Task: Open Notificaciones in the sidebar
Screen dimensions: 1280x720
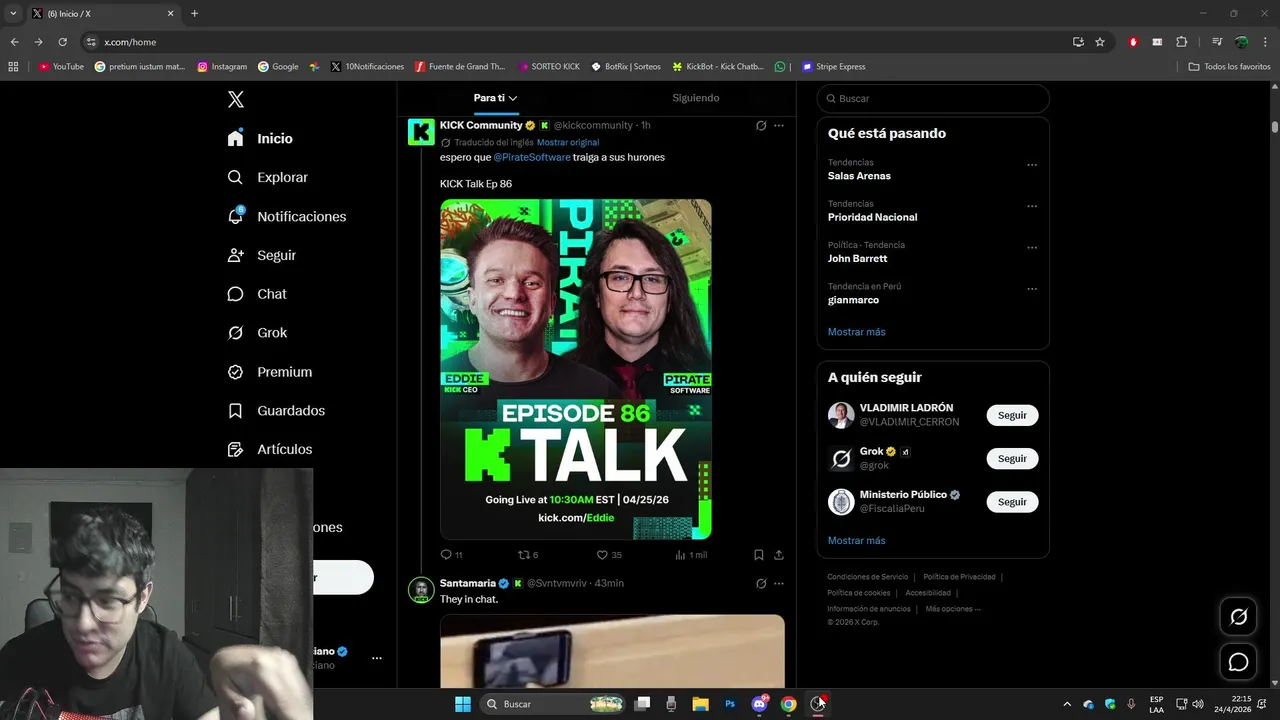Action: (287, 216)
